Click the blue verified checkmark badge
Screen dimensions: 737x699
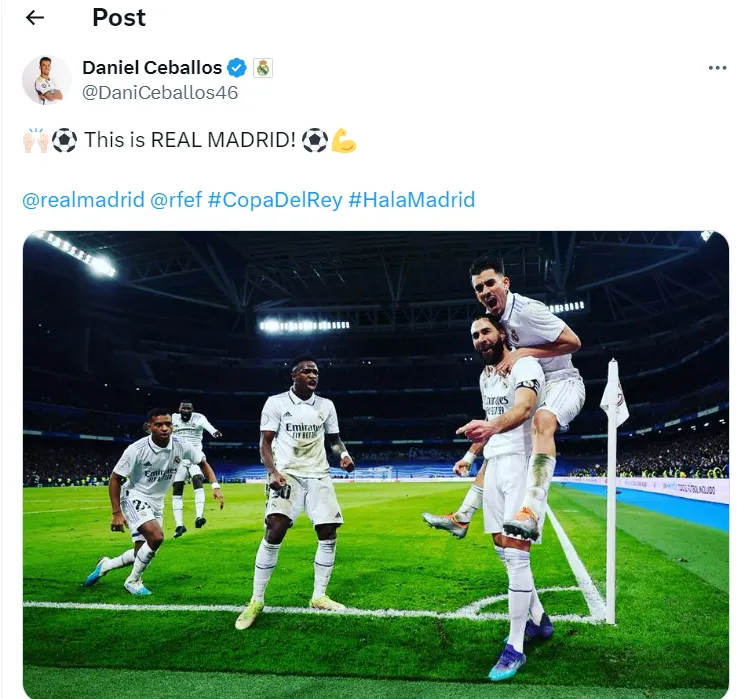coord(236,68)
